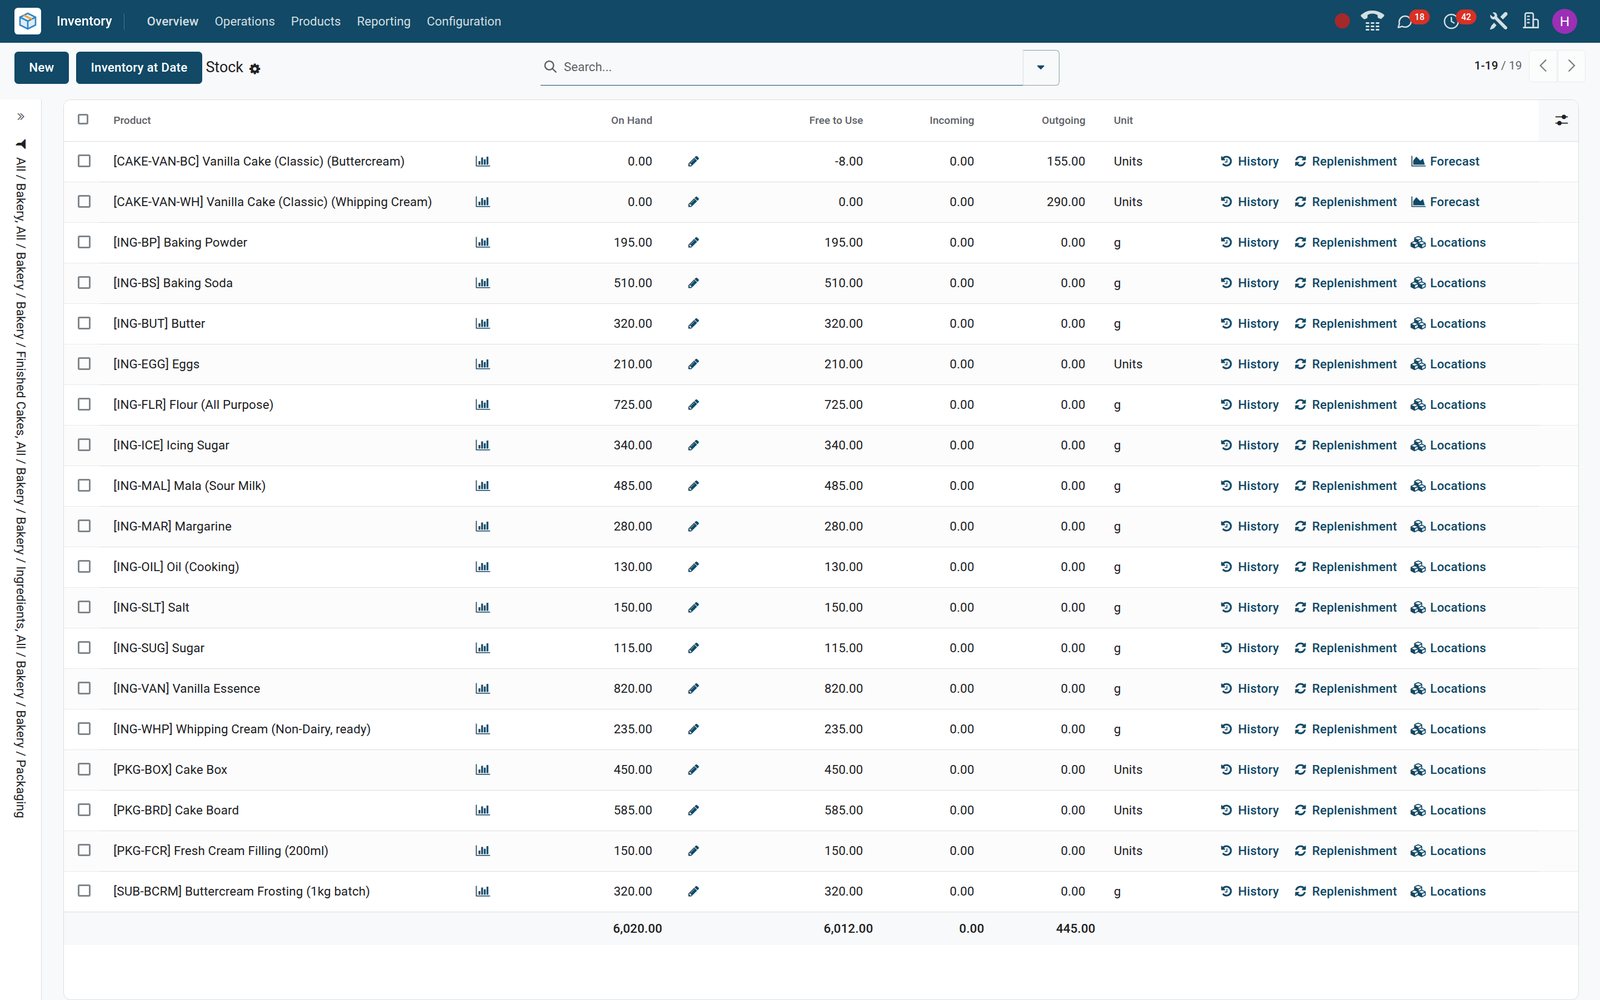The width and height of the screenshot is (1600, 1000).
Task: Go to previous page arrow
Action: click(1543, 66)
